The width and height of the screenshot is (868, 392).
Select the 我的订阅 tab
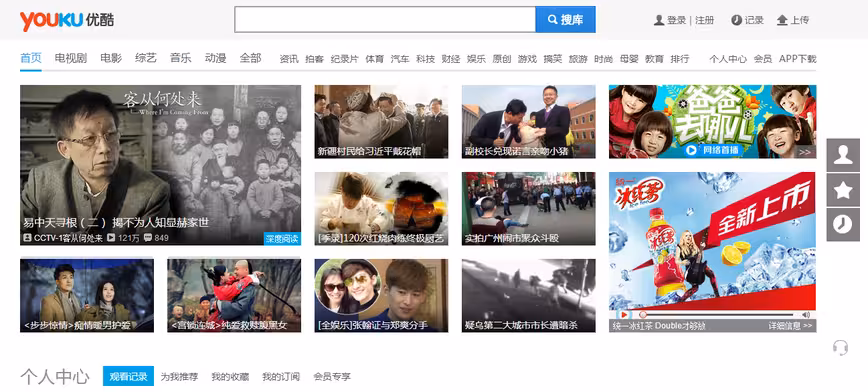pyautogui.click(x=281, y=377)
